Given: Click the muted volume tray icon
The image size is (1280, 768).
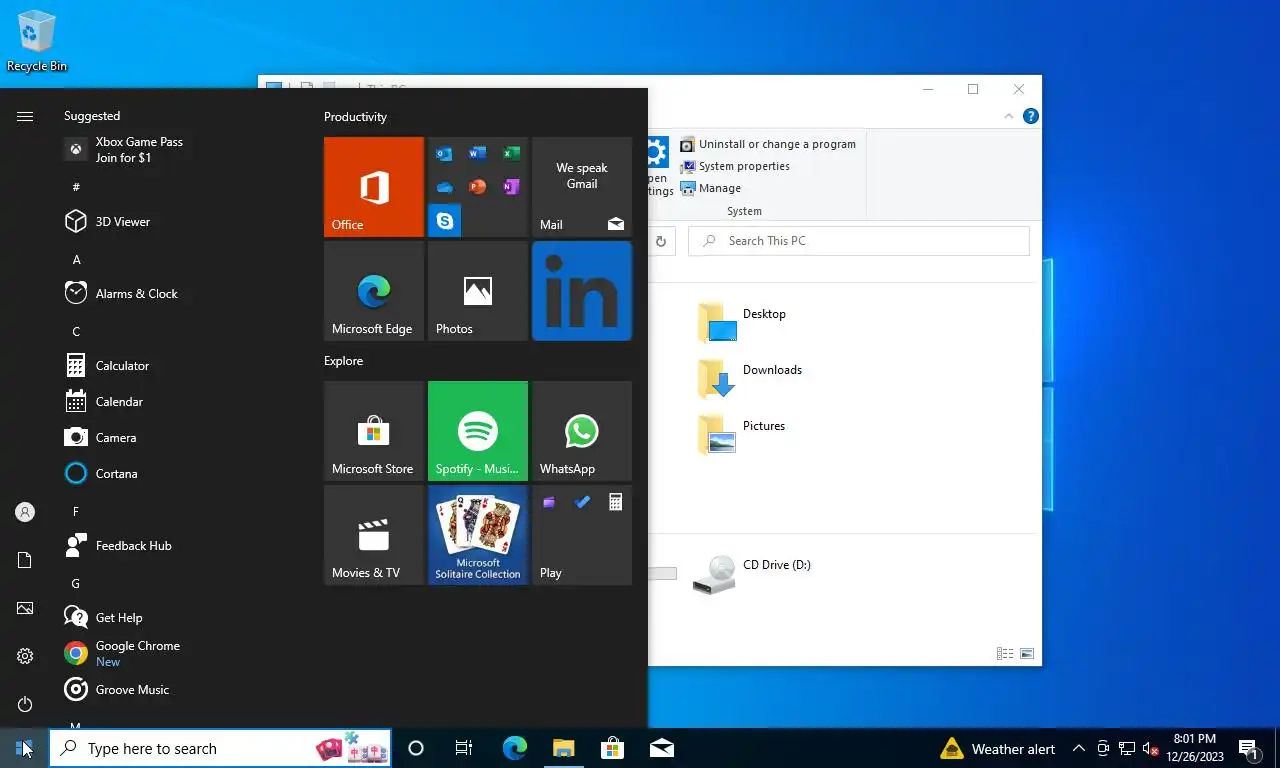Looking at the screenshot, I should 1150,748.
